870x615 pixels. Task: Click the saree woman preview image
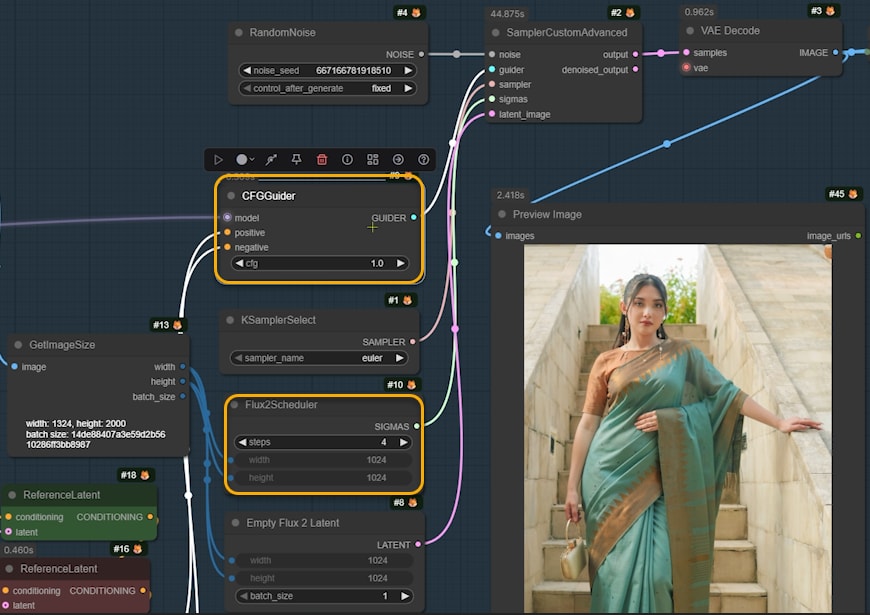coord(678,428)
